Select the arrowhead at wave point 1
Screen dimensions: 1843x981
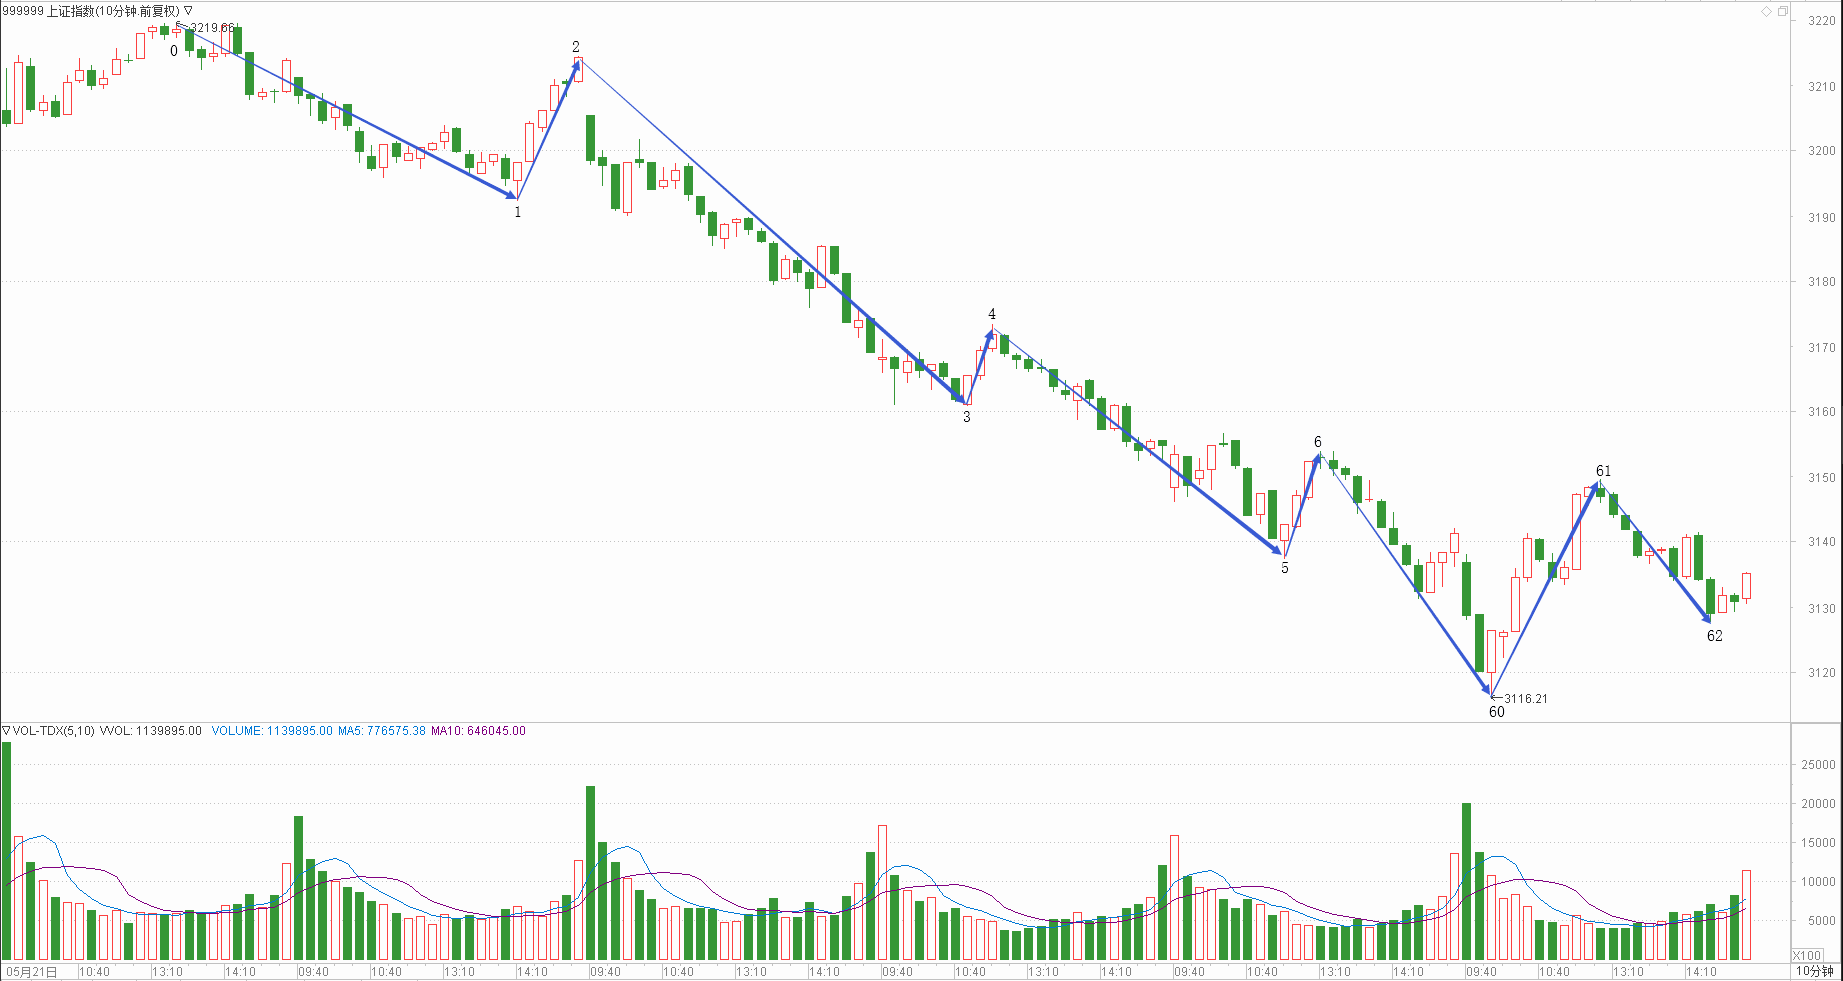pyautogui.click(x=512, y=194)
